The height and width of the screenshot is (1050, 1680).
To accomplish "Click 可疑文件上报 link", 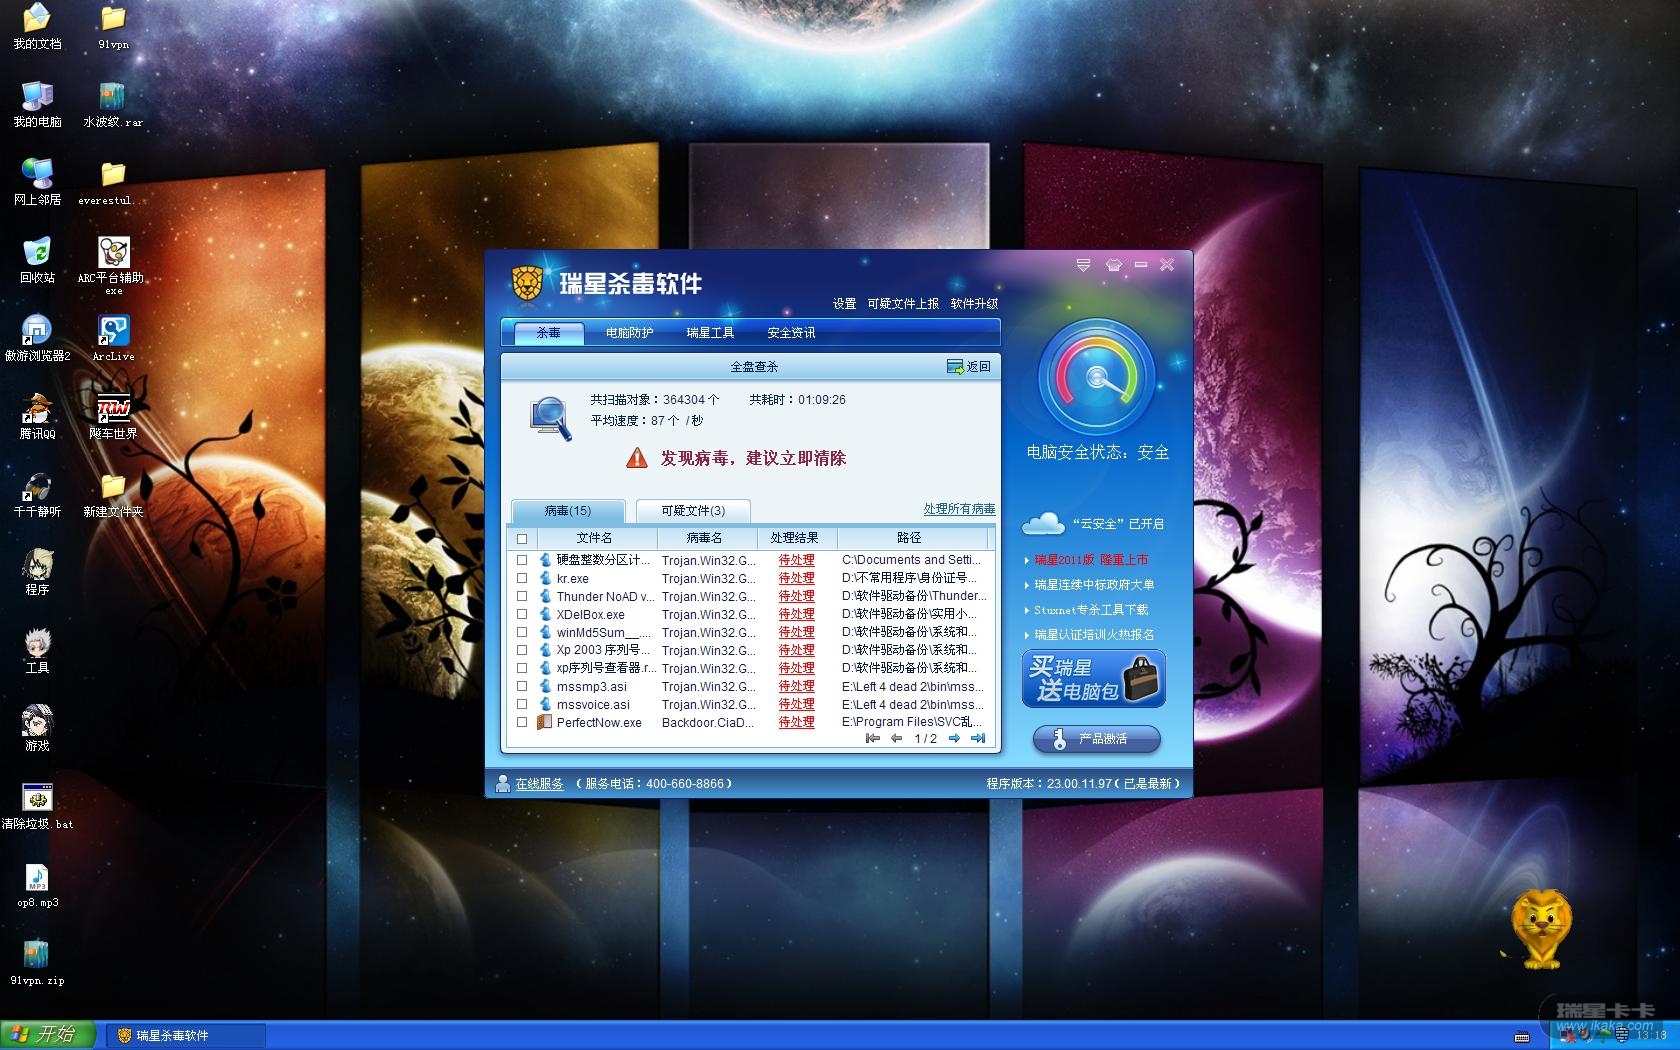I will coord(904,303).
